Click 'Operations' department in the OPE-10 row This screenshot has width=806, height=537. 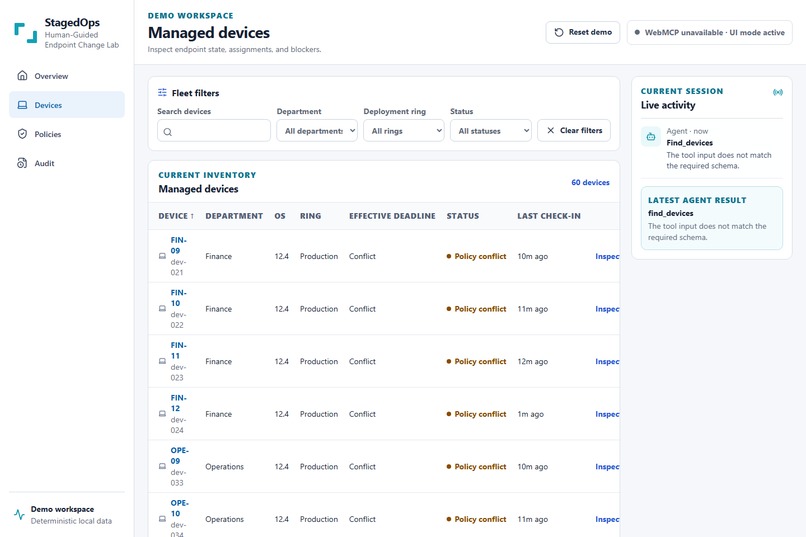[x=225, y=519]
